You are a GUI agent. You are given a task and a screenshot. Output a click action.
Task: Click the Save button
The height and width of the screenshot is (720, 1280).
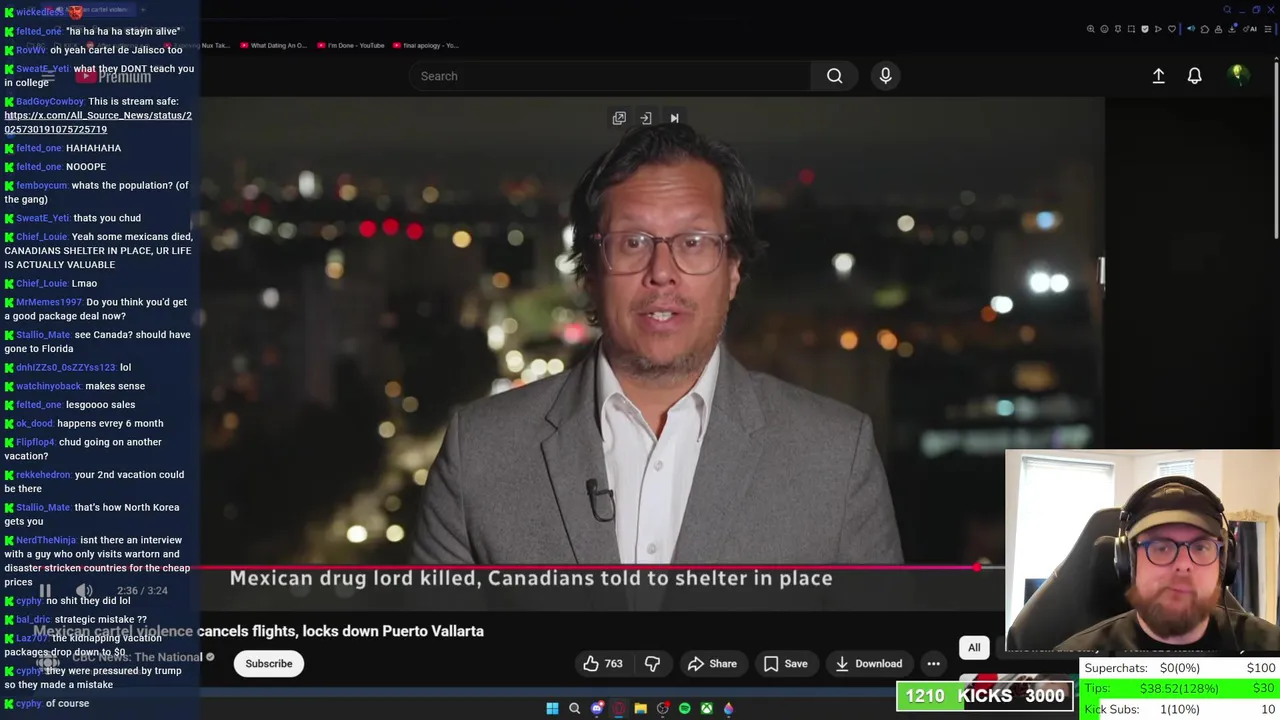(785, 663)
